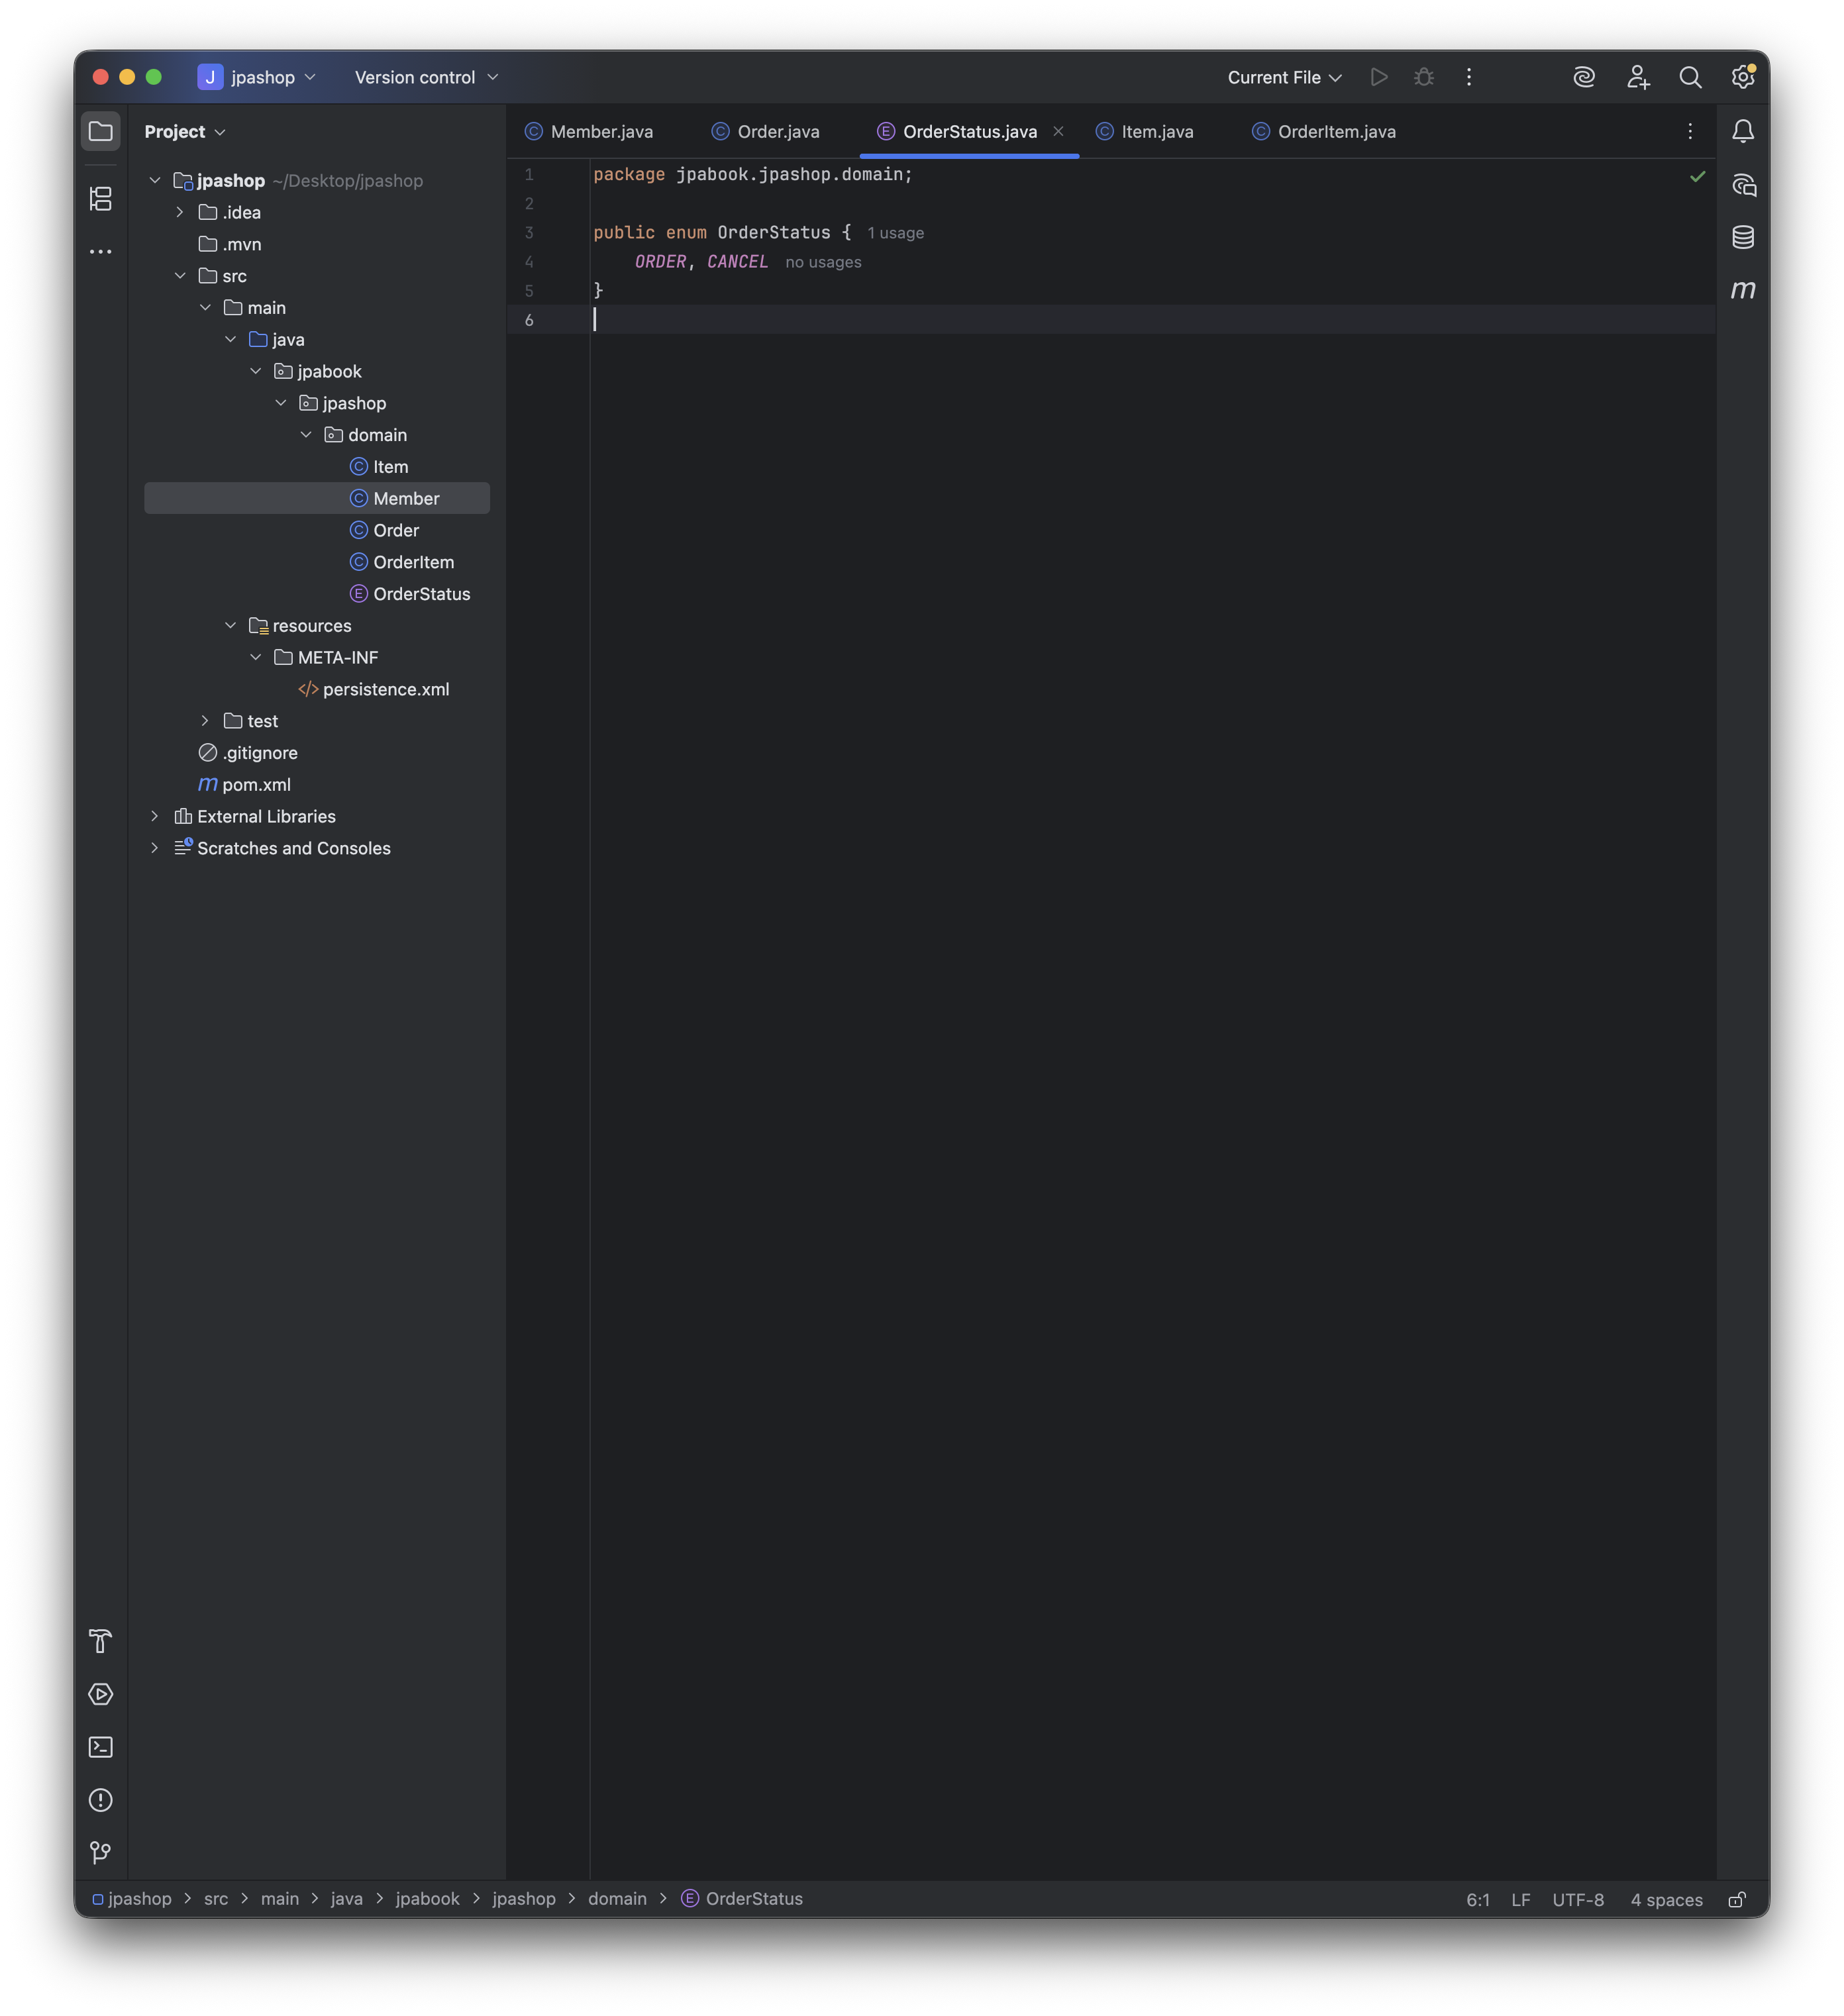
Task: Switch to the OrderItem.java tab
Action: [x=1336, y=132]
